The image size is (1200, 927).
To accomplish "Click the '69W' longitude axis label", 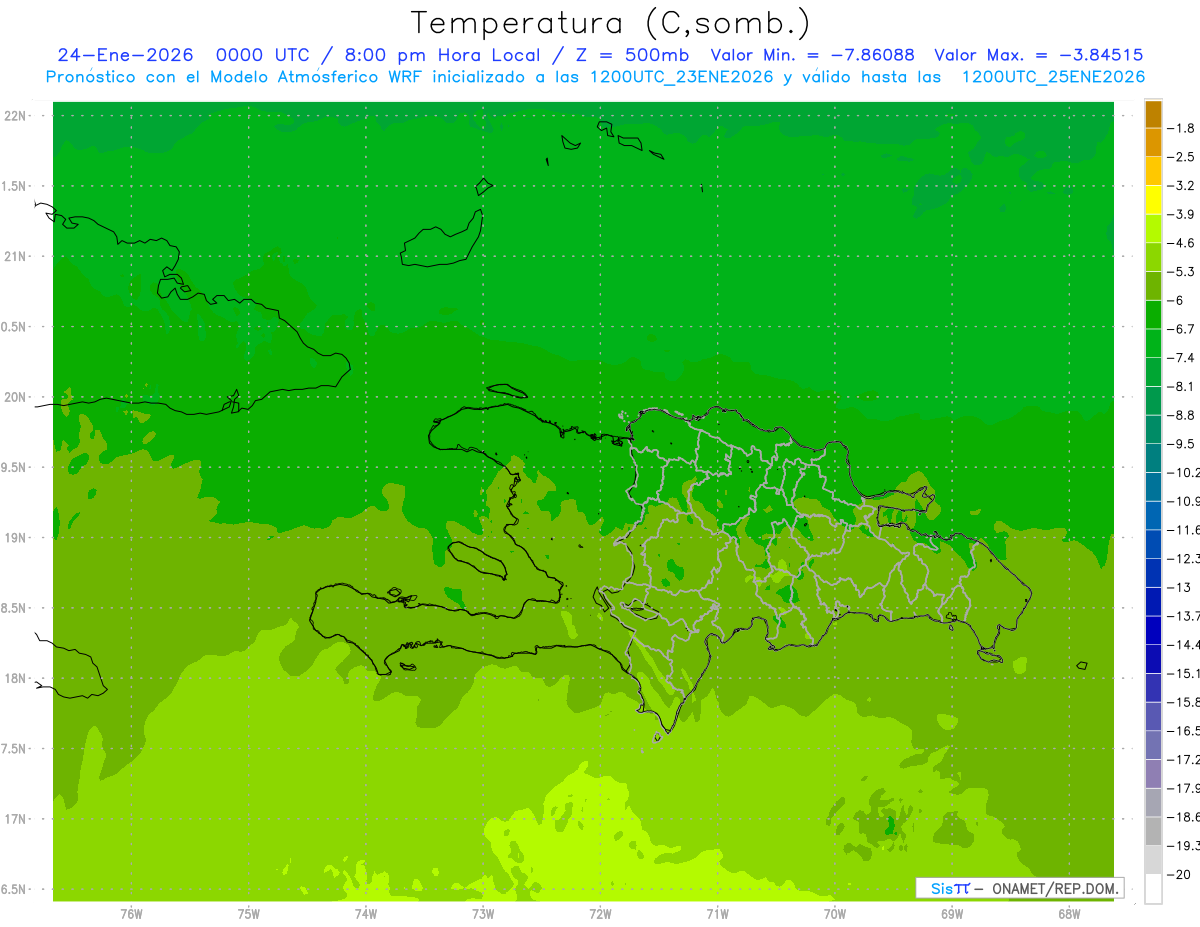I will click(951, 914).
